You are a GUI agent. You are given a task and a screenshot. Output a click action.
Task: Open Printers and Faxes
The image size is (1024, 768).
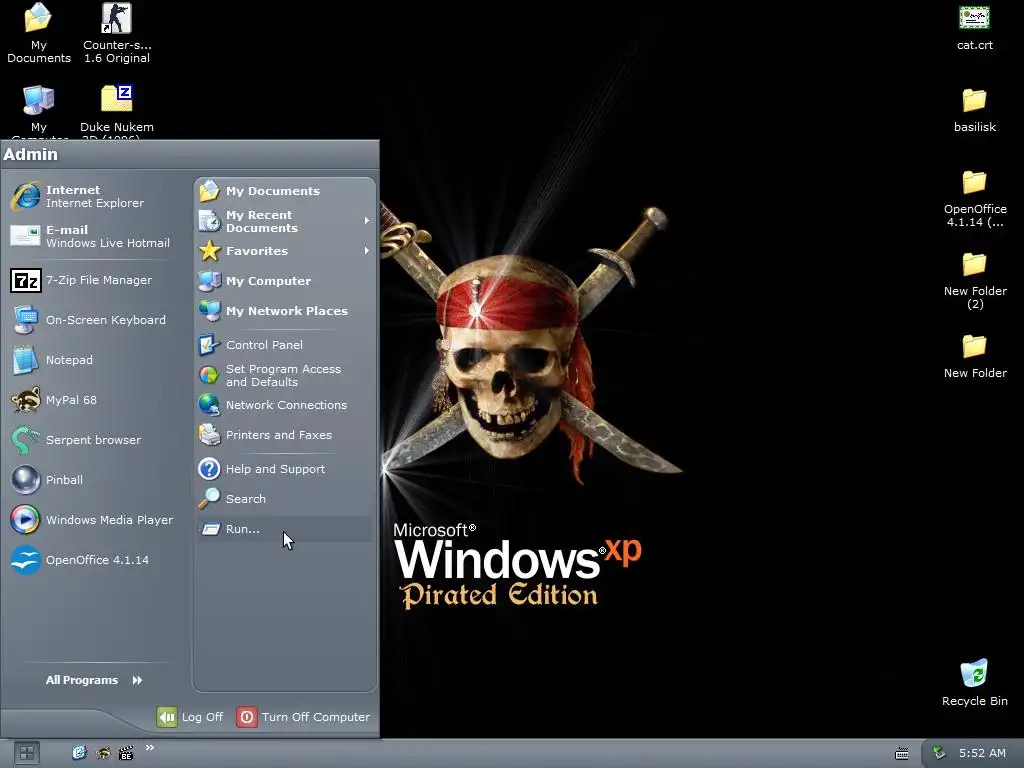[285, 435]
